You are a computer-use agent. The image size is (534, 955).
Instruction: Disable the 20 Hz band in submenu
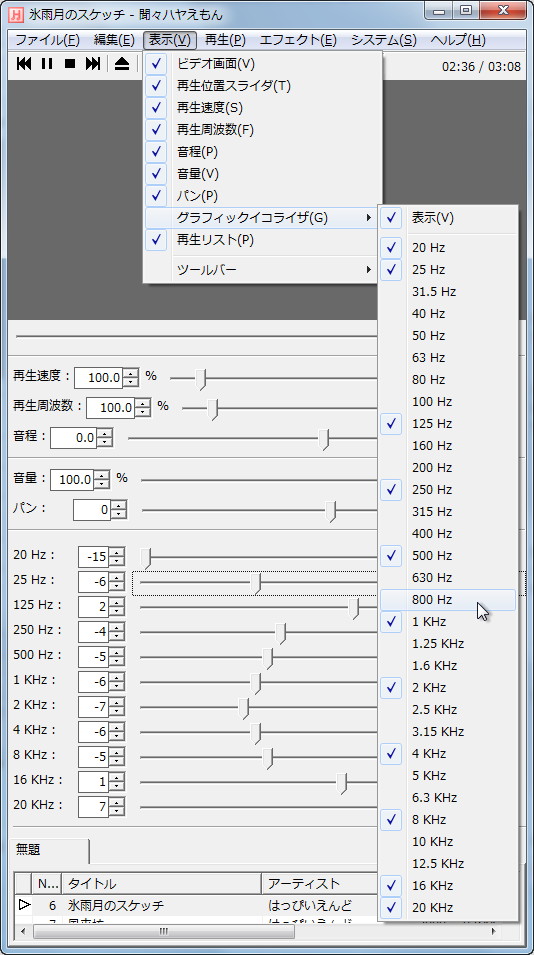448,248
